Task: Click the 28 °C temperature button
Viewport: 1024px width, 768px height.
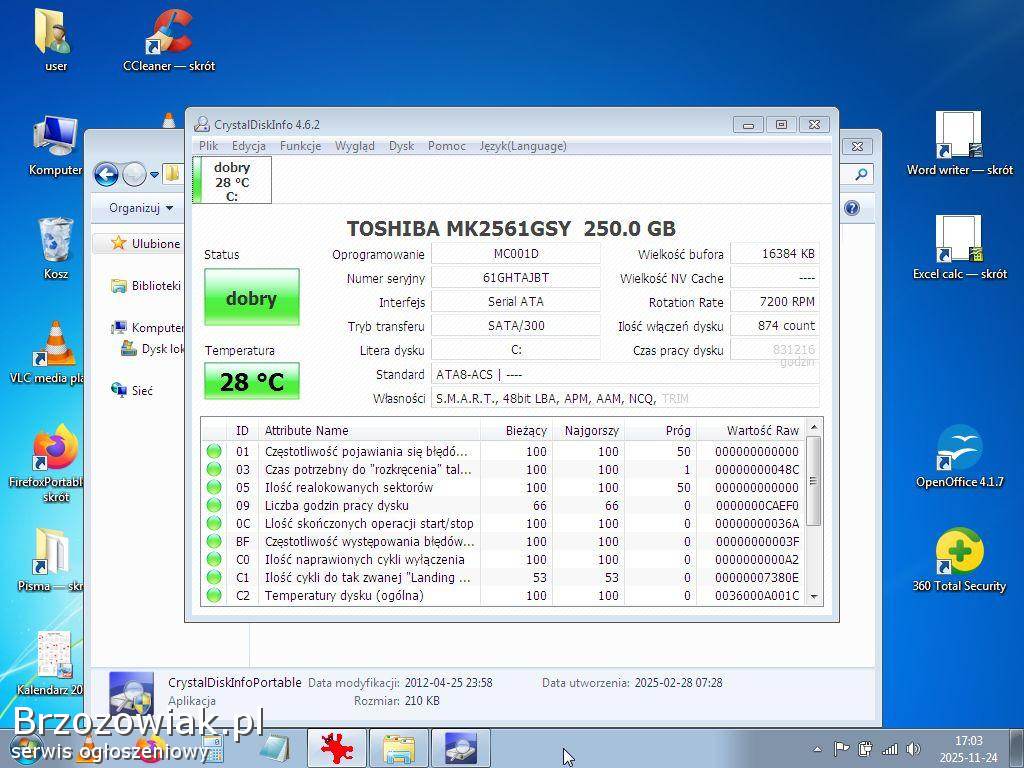Action: click(251, 382)
